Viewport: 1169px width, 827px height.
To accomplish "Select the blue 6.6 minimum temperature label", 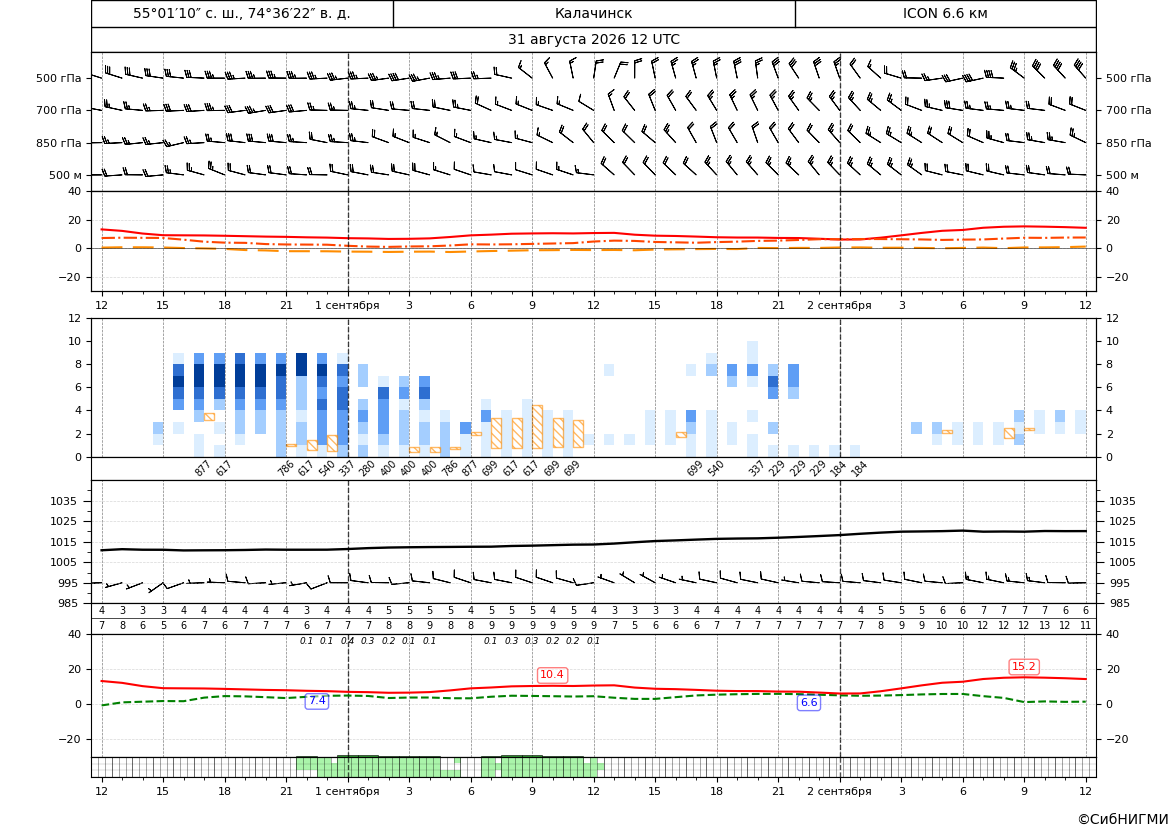I will click(809, 702).
